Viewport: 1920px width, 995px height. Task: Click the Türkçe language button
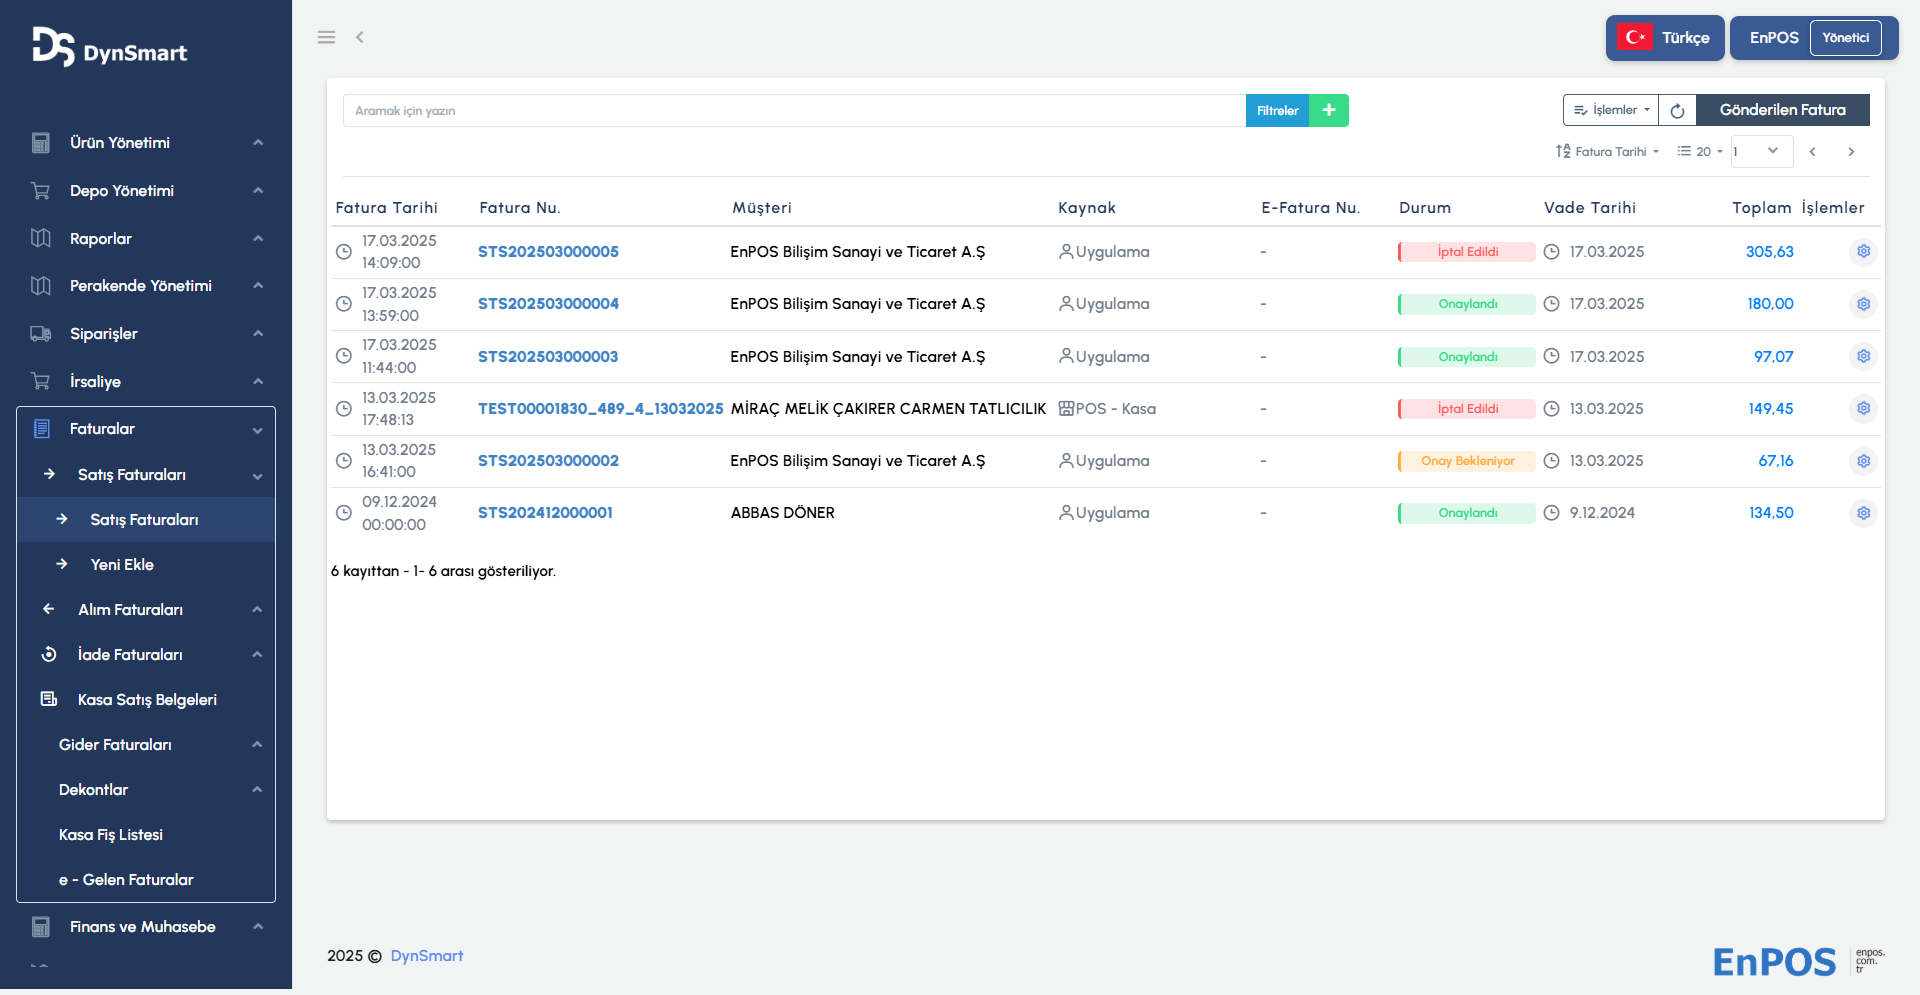tap(1665, 38)
